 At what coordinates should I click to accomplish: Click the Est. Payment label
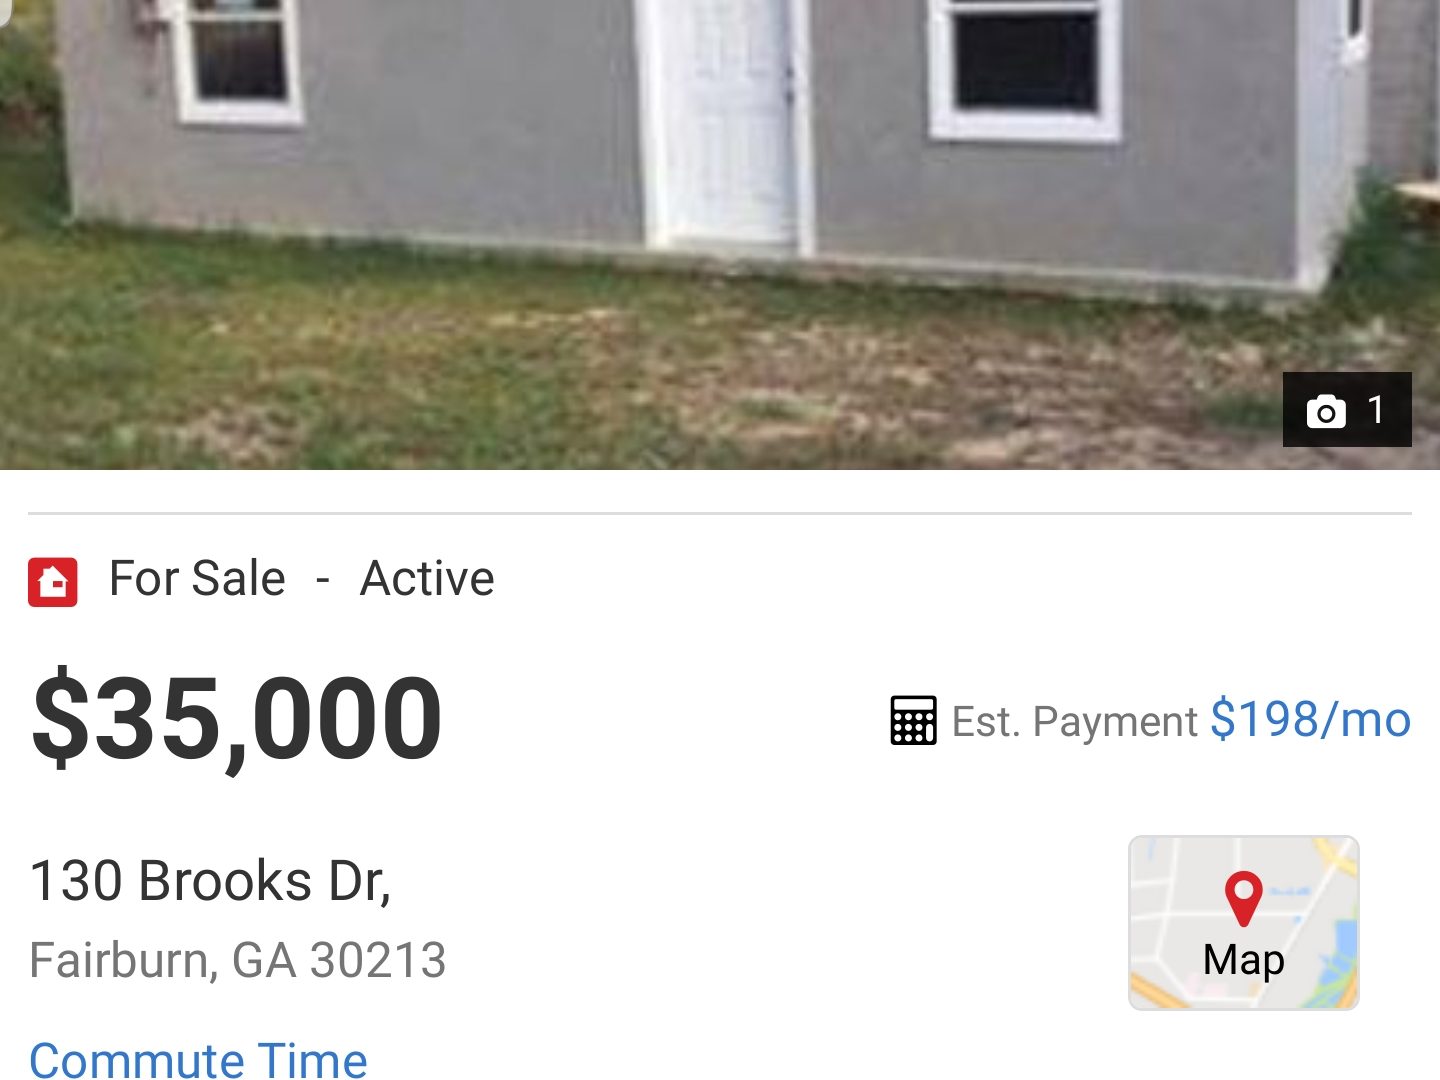click(x=1074, y=722)
